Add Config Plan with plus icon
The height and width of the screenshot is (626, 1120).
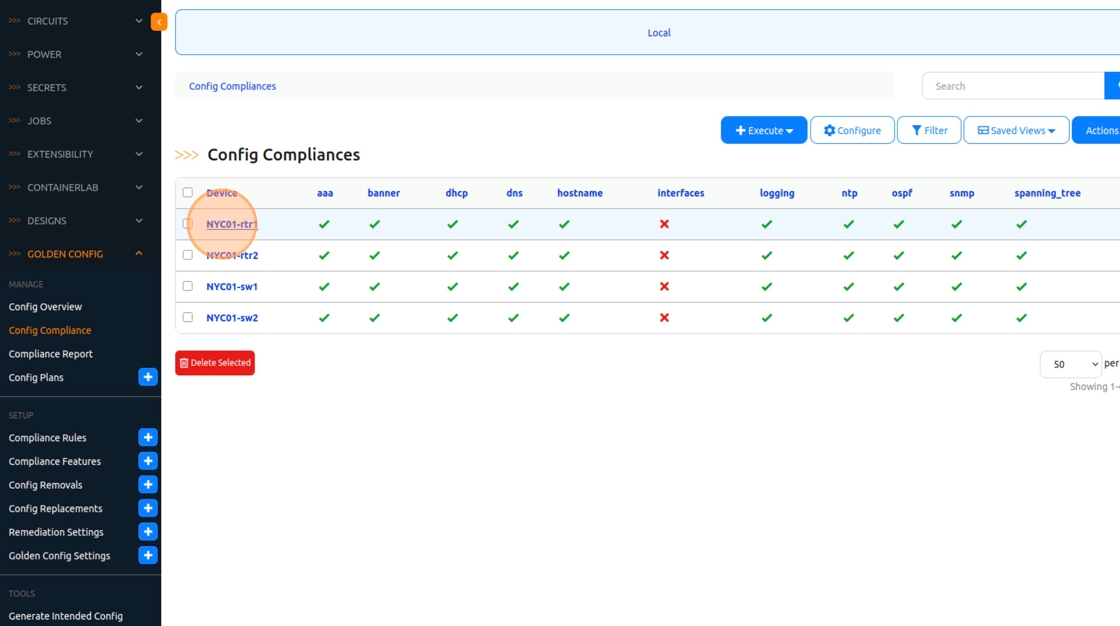[148, 377]
